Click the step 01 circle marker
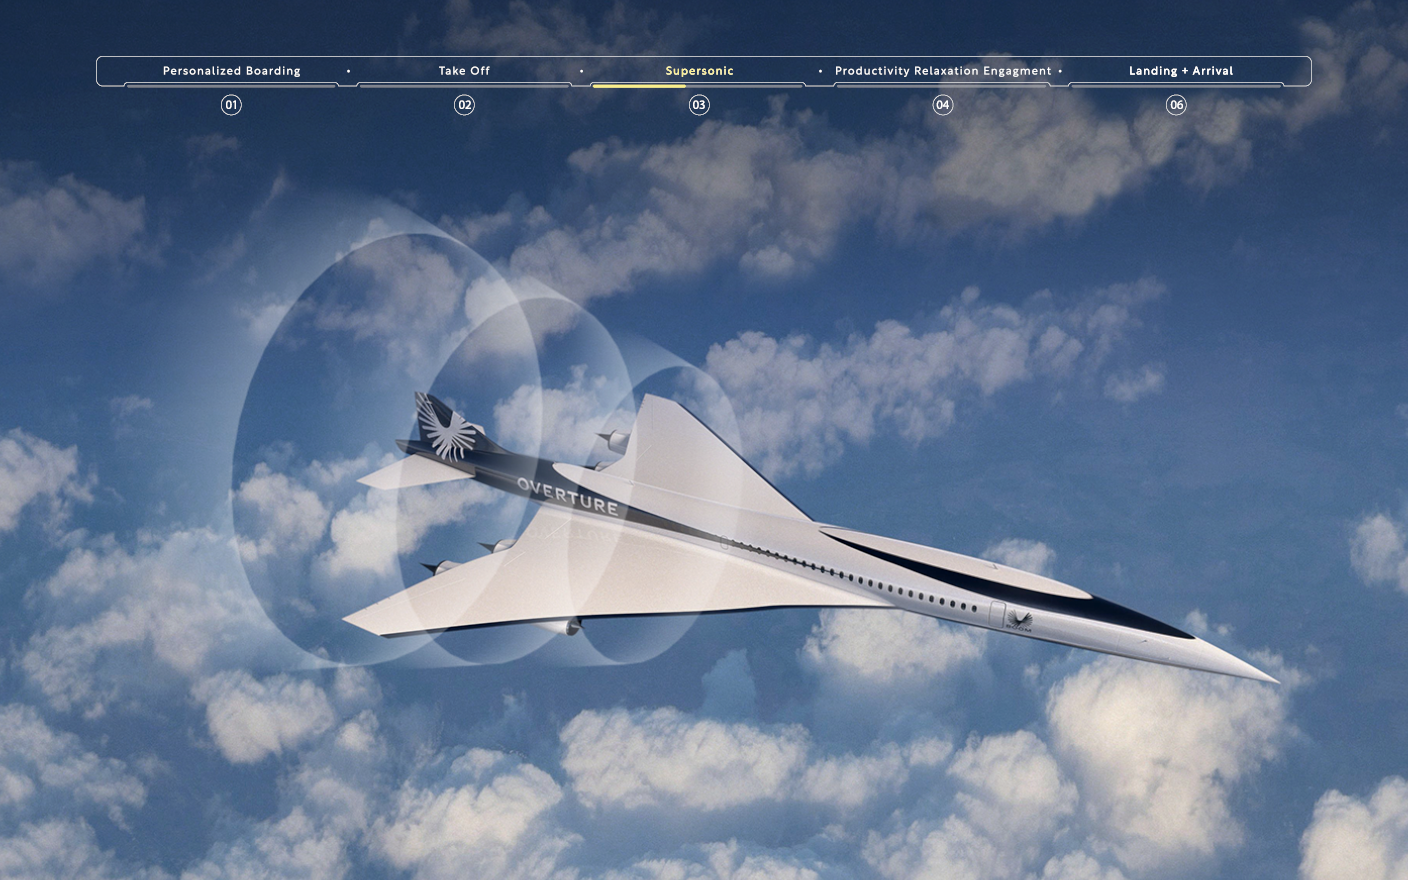The width and height of the screenshot is (1408, 880). [x=231, y=105]
